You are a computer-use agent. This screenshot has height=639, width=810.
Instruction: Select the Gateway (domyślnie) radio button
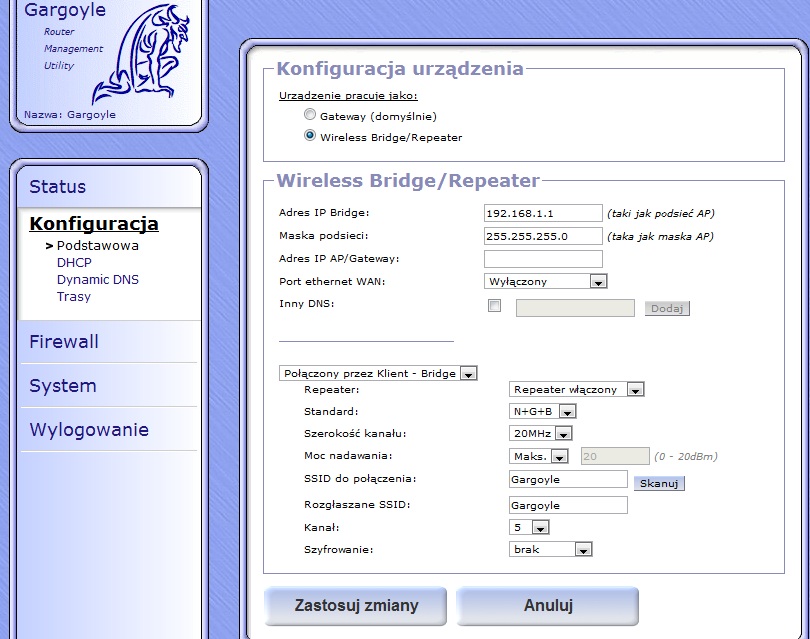point(311,114)
